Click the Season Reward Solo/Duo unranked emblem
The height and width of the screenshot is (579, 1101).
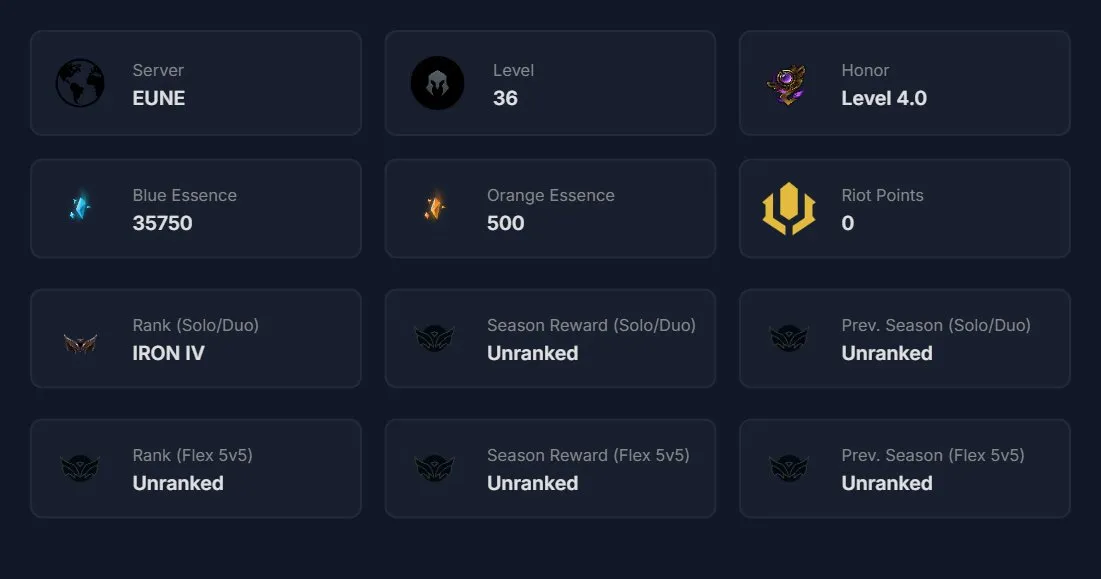click(x=435, y=338)
